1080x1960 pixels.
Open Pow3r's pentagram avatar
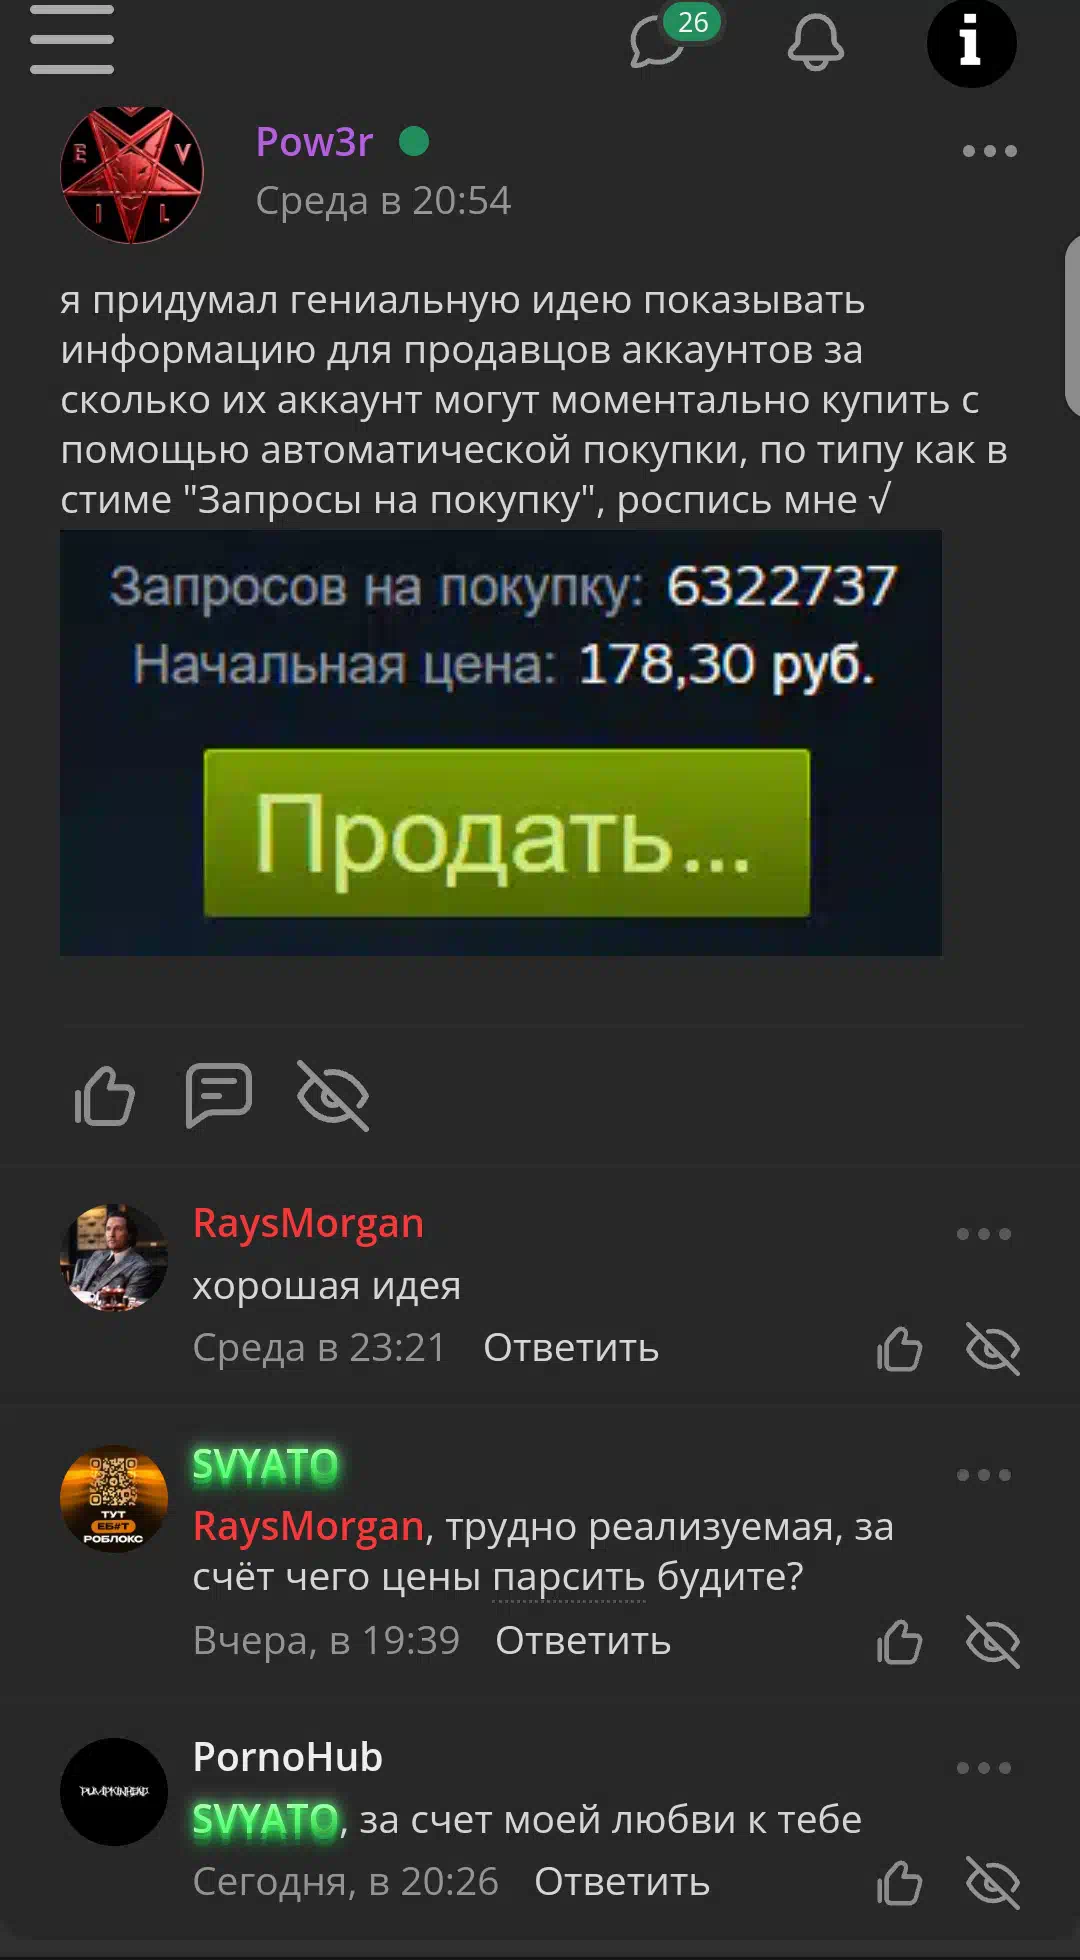[x=132, y=175]
